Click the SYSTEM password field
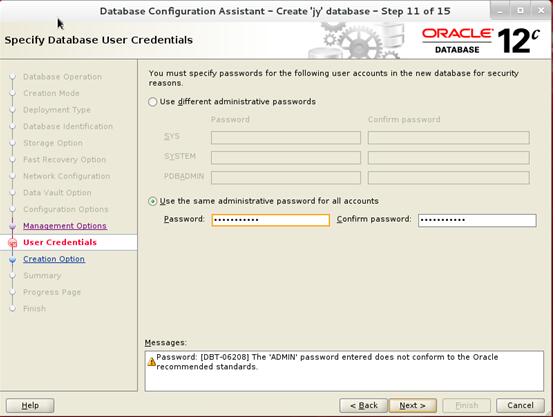The width and height of the screenshot is (555, 417). 286,158
